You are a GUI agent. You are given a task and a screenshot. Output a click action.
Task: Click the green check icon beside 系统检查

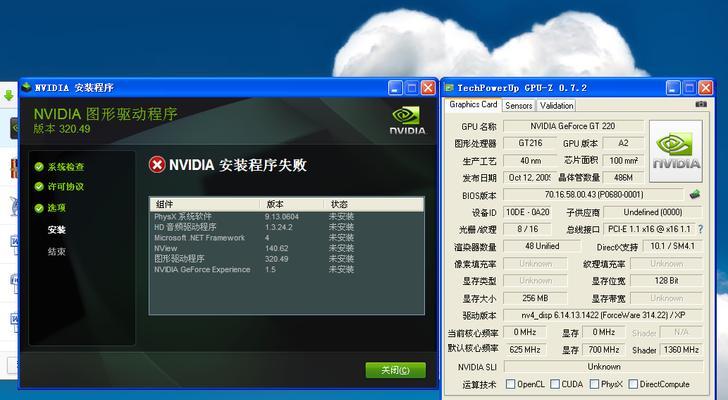coord(39,167)
